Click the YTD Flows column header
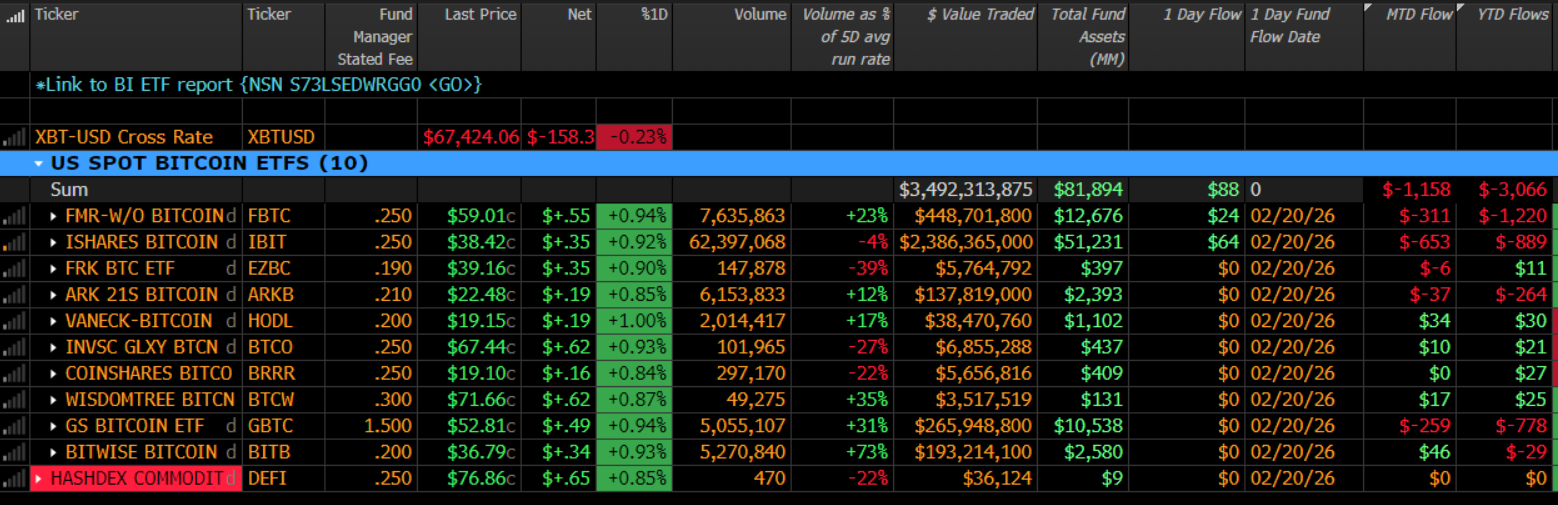The width and height of the screenshot is (1558, 505). (x=1513, y=15)
